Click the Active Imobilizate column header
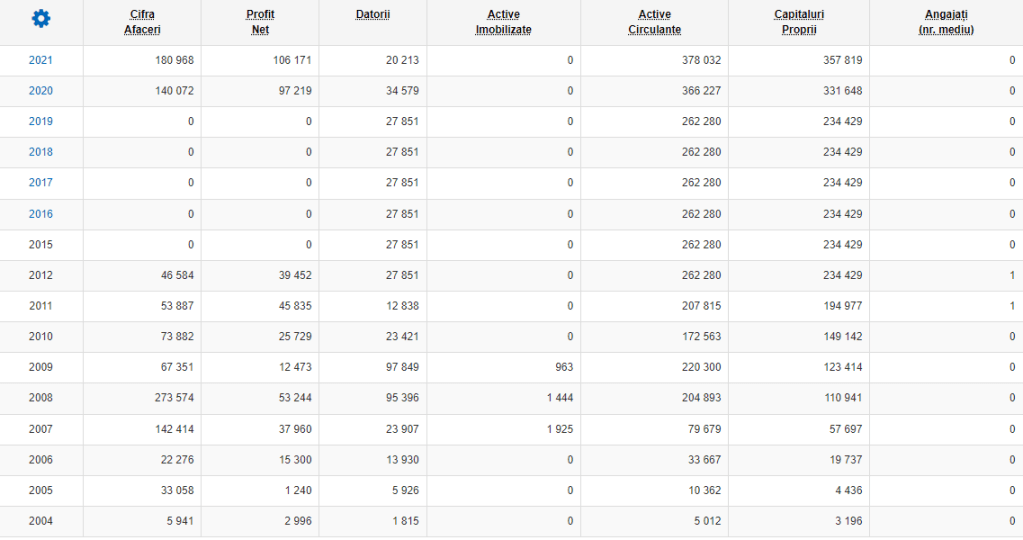The image size is (1023, 540). (503, 22)
